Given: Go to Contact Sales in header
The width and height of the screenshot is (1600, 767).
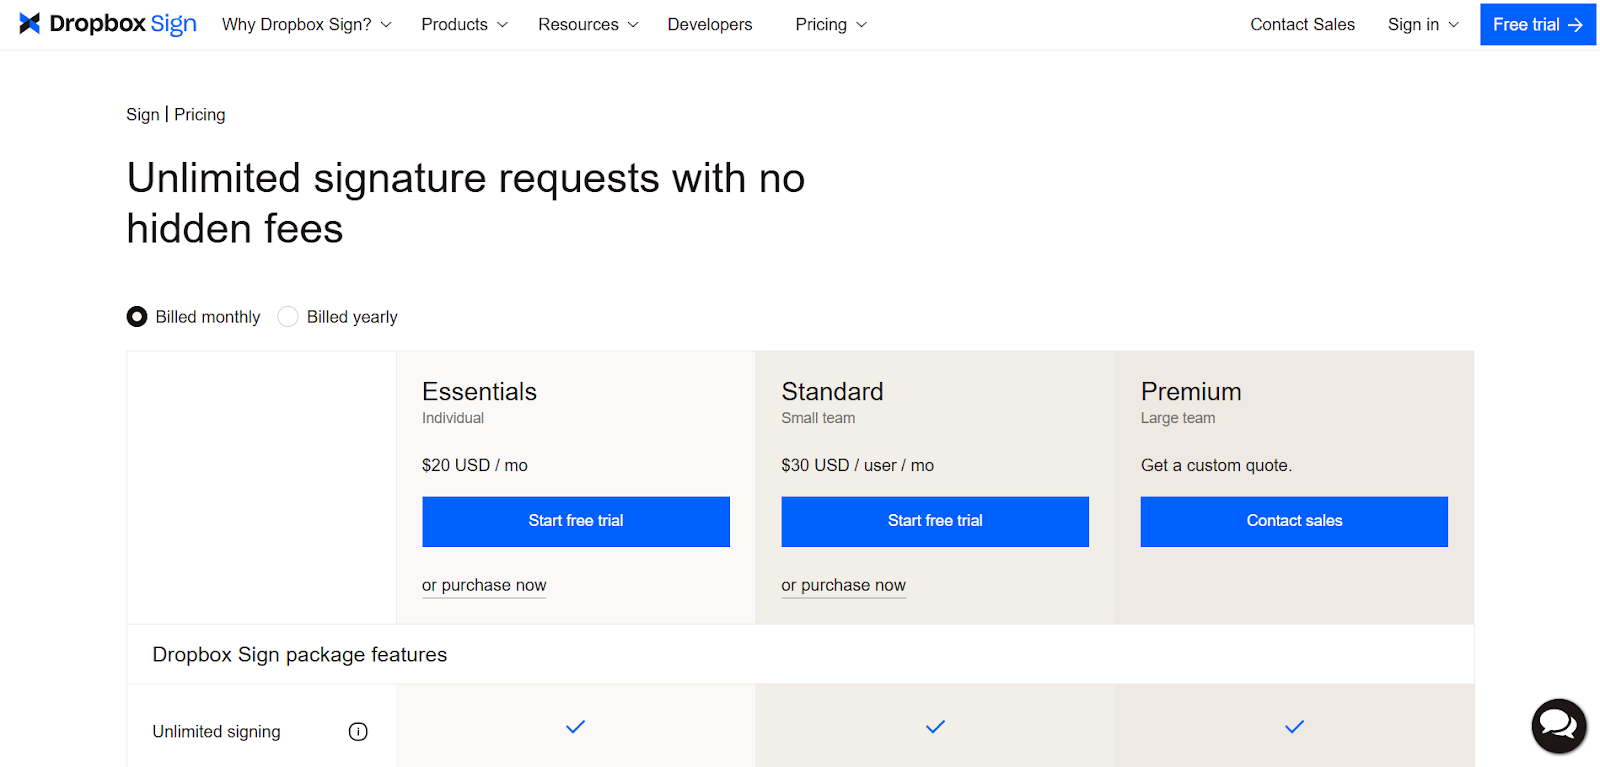Looking at the screenshot, I should coord(1302,25).
